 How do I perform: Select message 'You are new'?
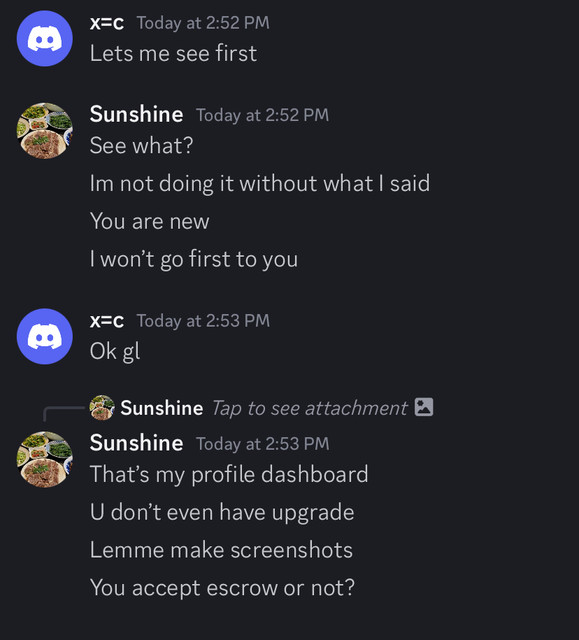[x=149, y=222]
